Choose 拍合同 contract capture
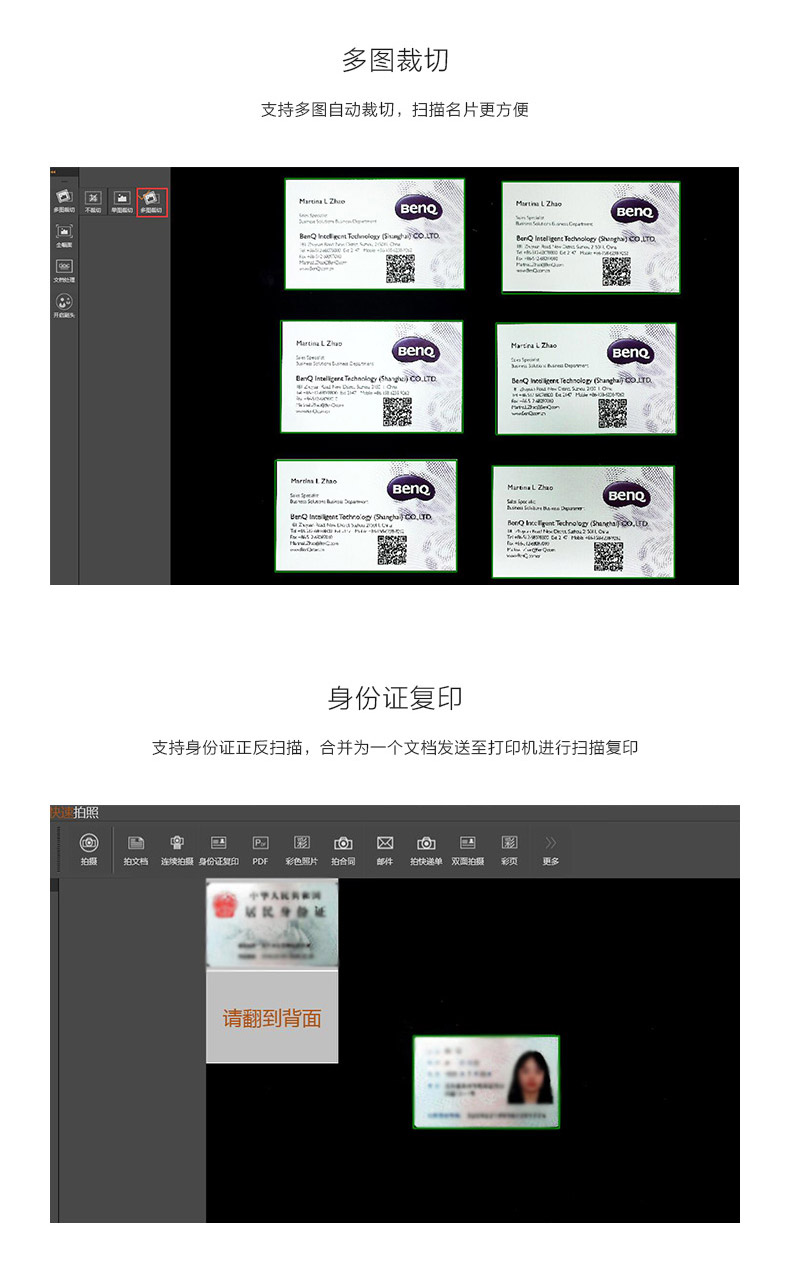 click(343, 849)
